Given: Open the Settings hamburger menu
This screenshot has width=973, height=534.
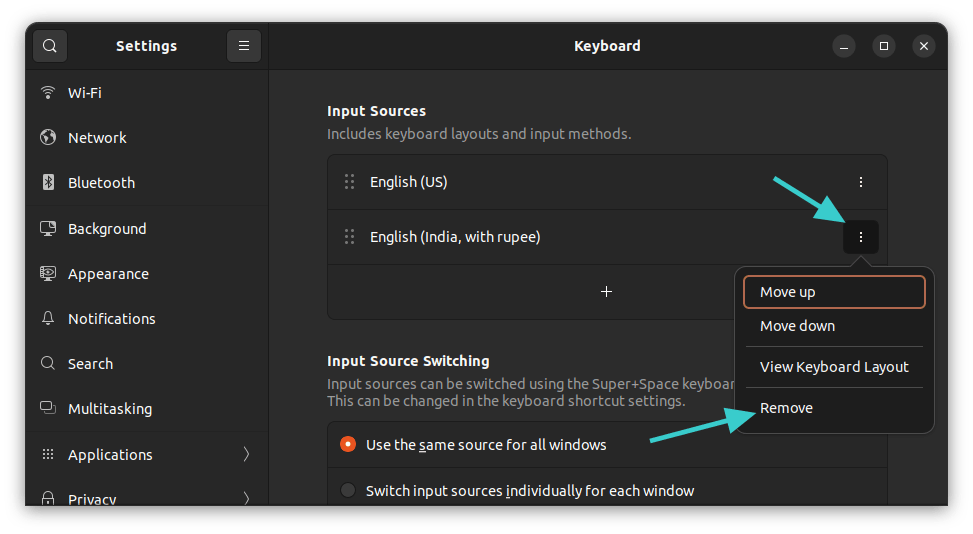Looking at the screenshot, I should click(x=244, y=46).
